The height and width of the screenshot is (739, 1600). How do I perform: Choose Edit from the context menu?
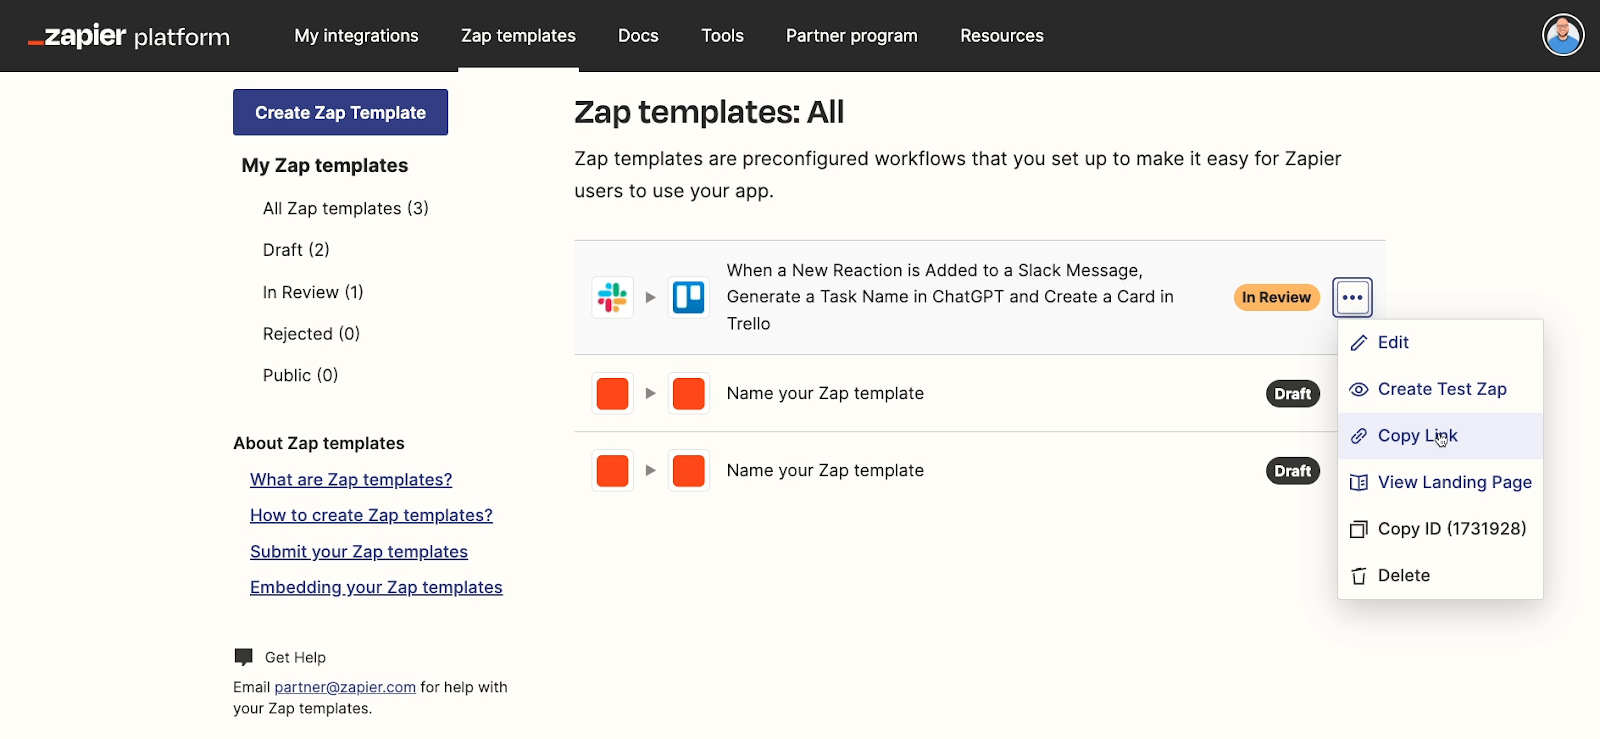[x=1440, y=343]
